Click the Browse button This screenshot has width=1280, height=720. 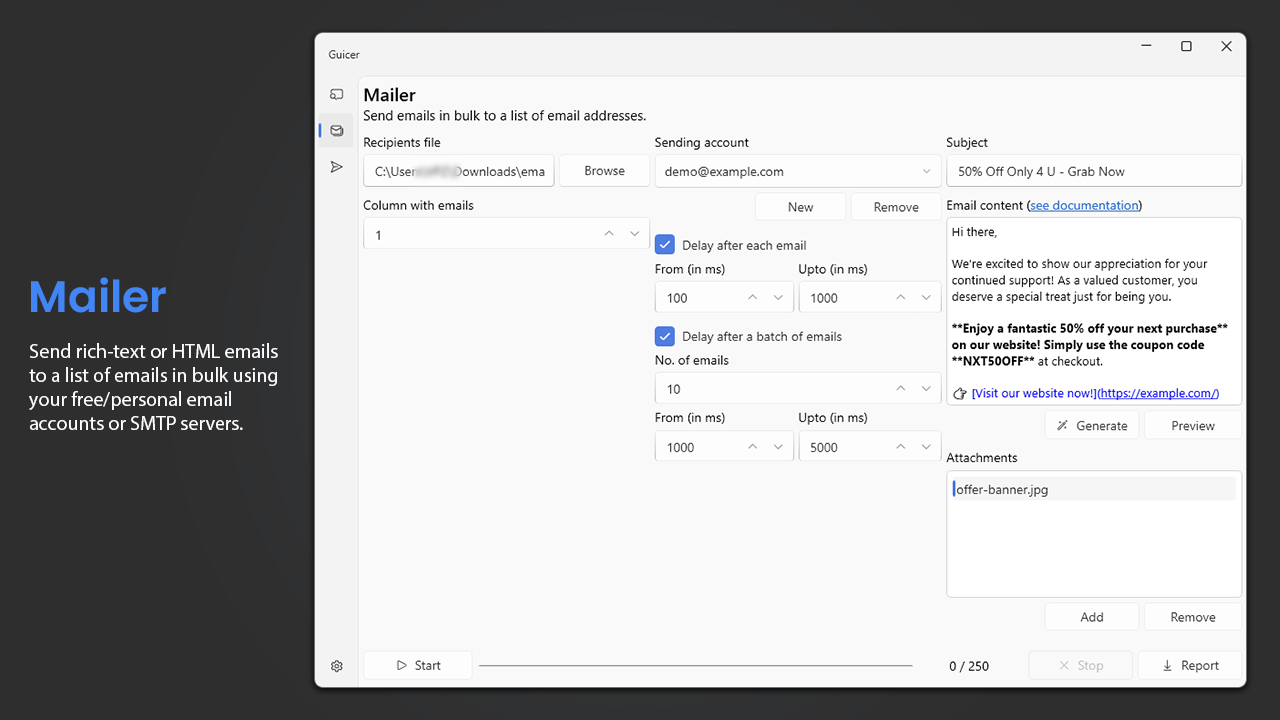point(604,171)
